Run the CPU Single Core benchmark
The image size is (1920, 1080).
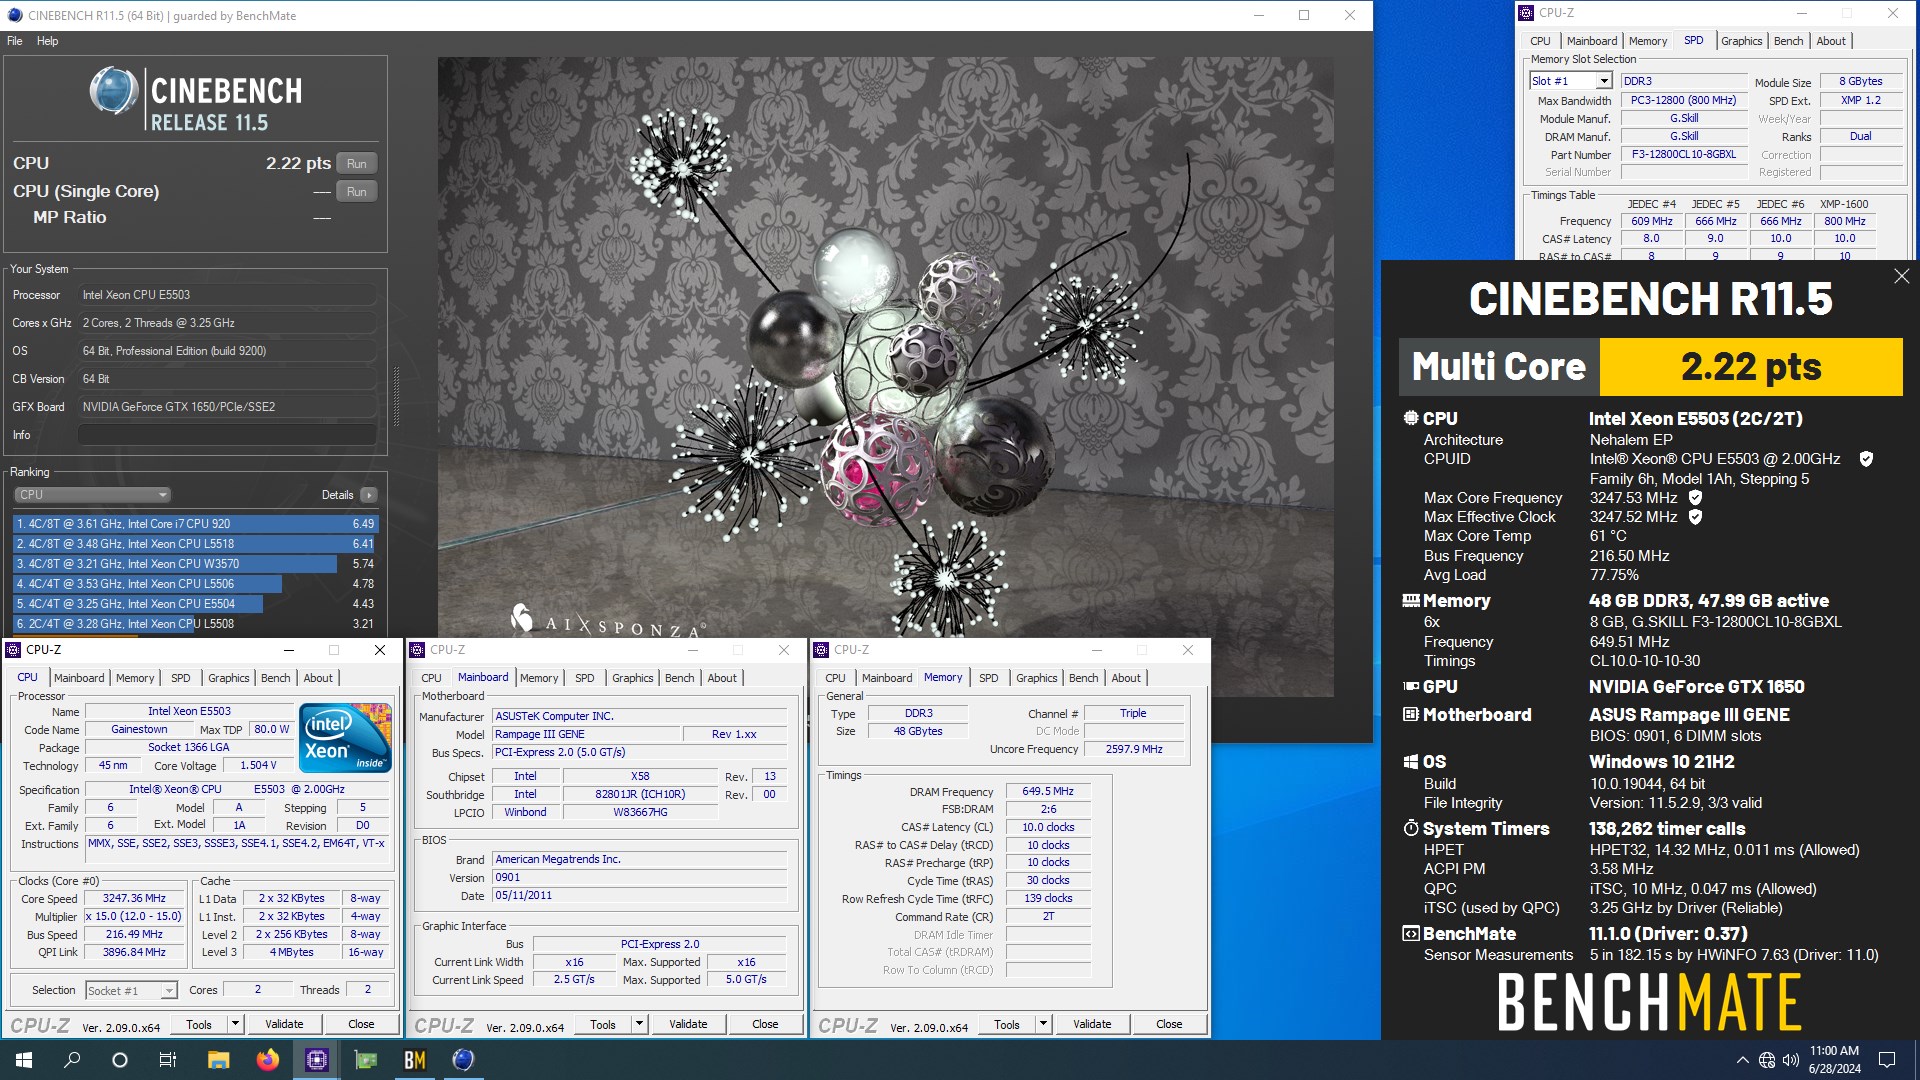pyautogui.click(x=357, y=192)
